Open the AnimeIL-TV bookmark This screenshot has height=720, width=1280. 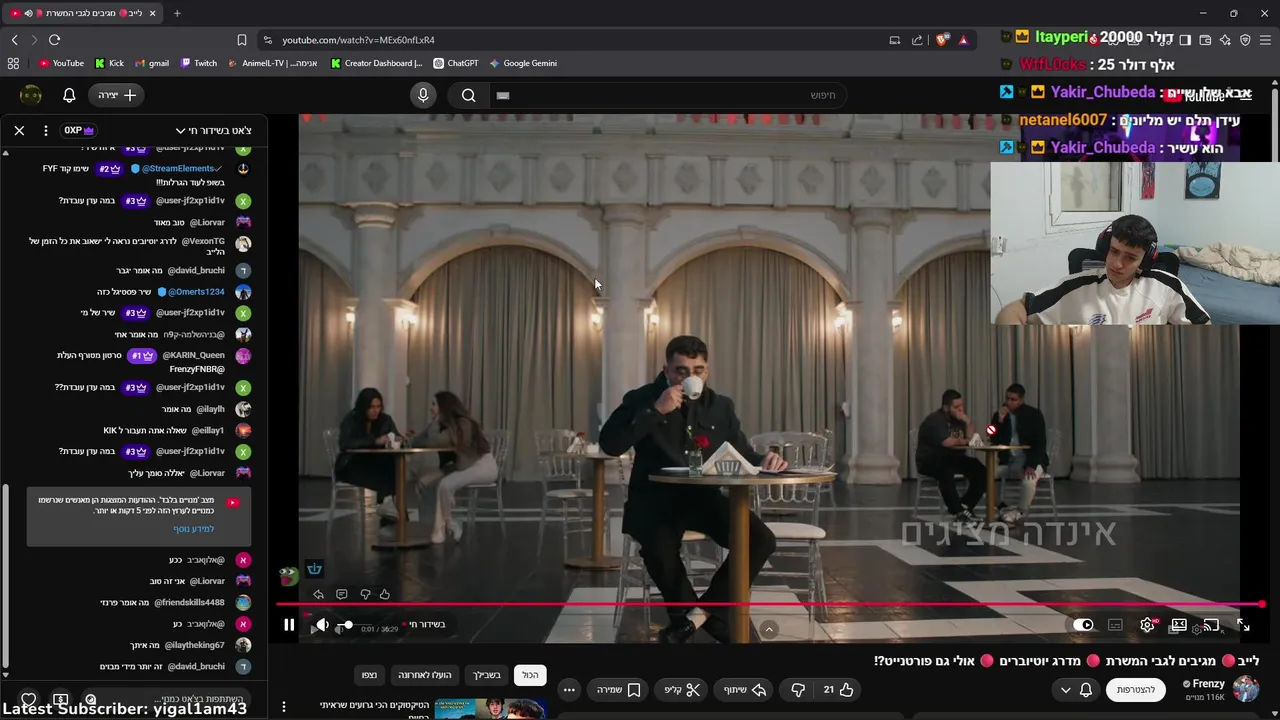[x=273, y=63]
